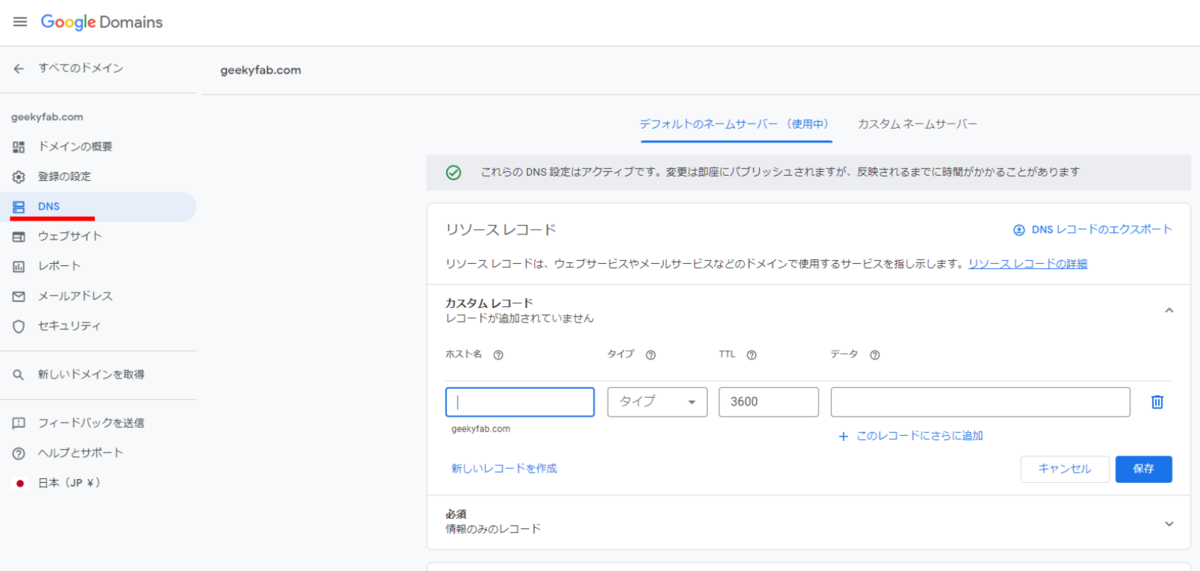Go to すべてのドメイン
Screen dimensions: 1200x571
(x=81, y=68)
